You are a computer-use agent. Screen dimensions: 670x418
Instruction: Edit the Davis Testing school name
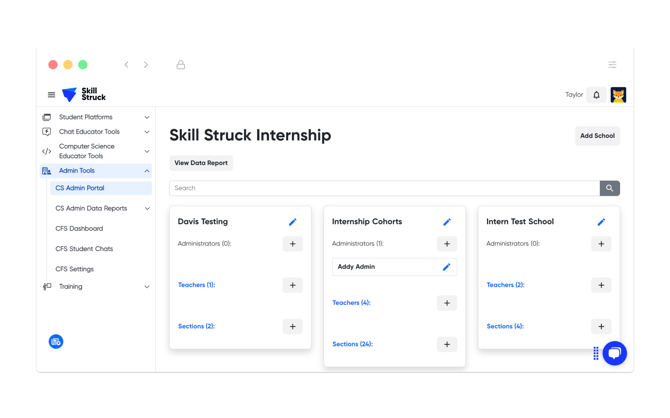click(293, 222)
